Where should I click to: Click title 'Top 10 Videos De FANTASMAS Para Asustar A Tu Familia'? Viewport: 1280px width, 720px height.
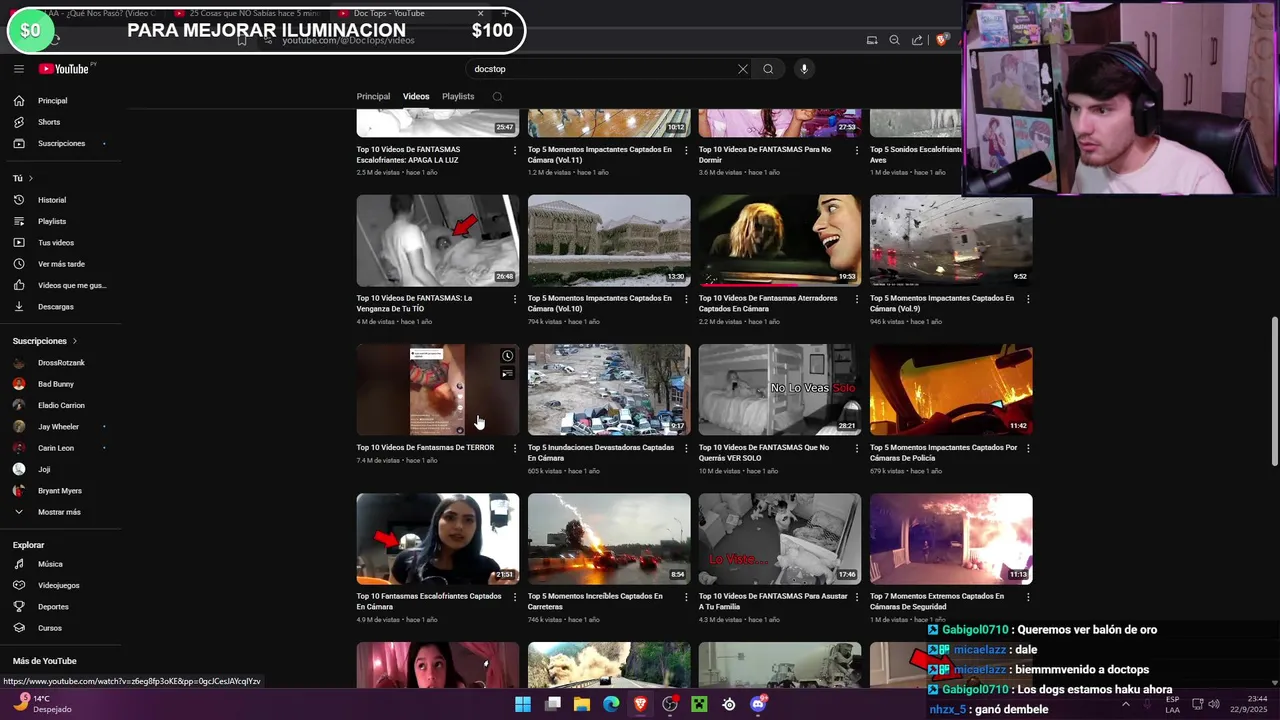[x=773, y=601]
